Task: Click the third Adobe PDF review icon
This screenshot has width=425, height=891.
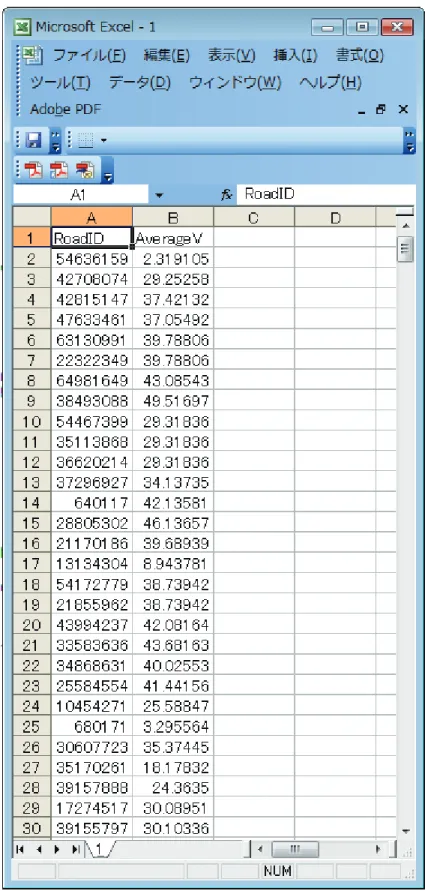Action: pos(83,169)
